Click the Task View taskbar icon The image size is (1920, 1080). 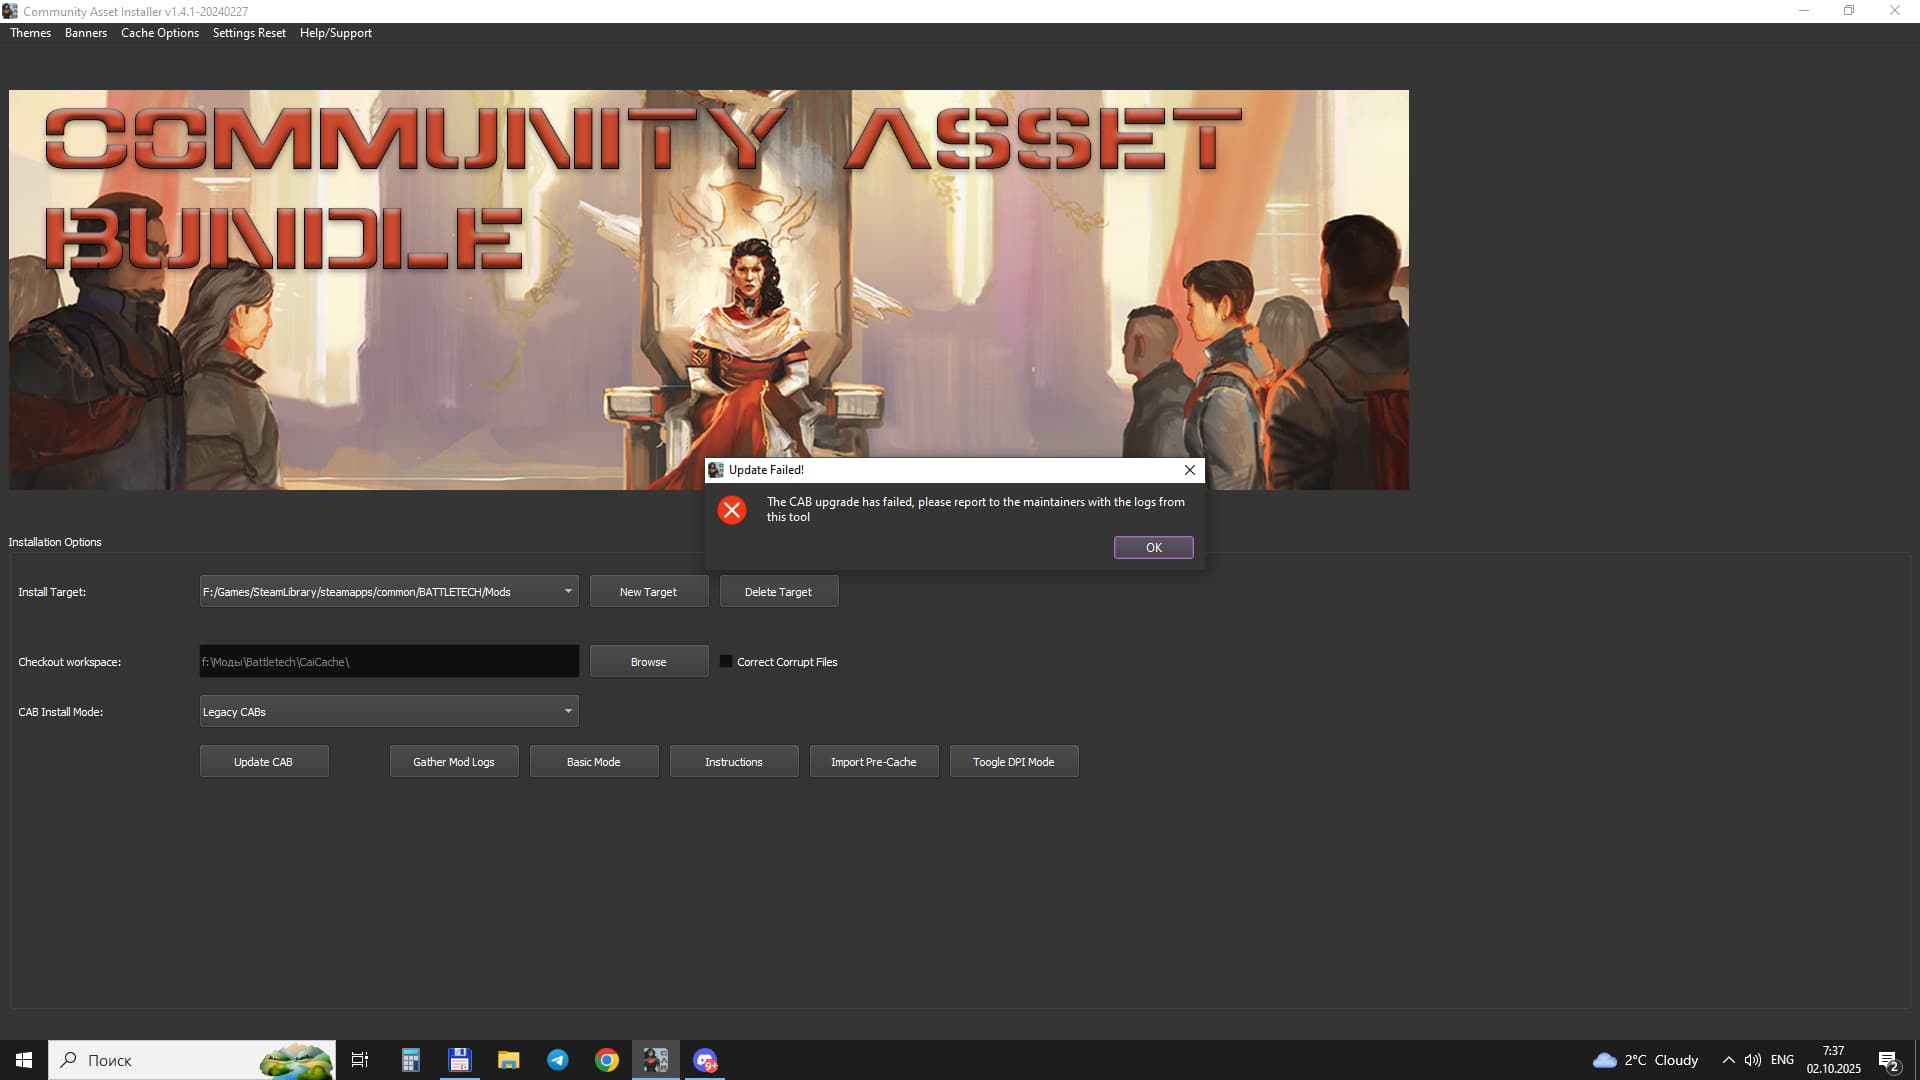(360, 1060)
